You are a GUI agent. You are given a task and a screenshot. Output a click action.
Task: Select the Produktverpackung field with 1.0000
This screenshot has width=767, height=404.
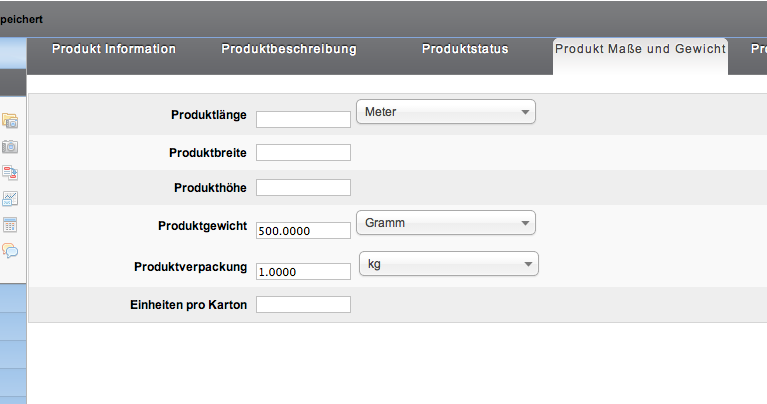[303, 271]
